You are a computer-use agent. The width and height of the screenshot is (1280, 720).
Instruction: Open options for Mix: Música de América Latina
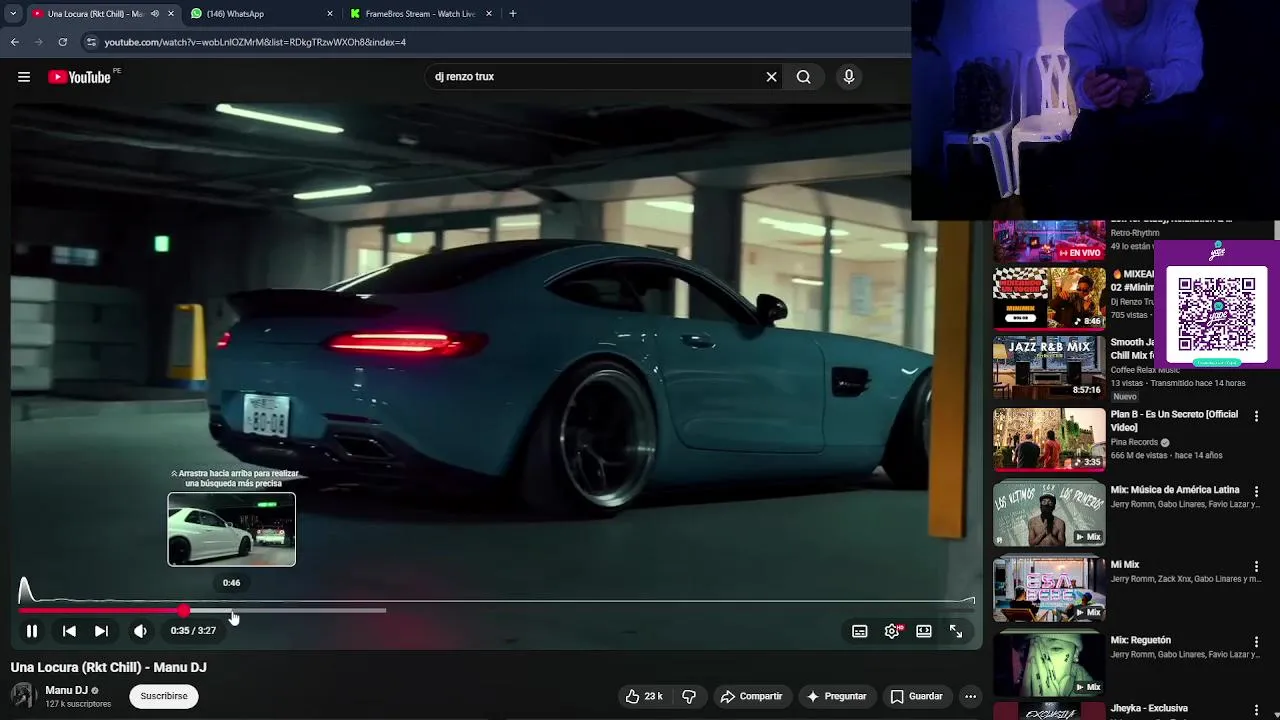[x=1257, y=491]
